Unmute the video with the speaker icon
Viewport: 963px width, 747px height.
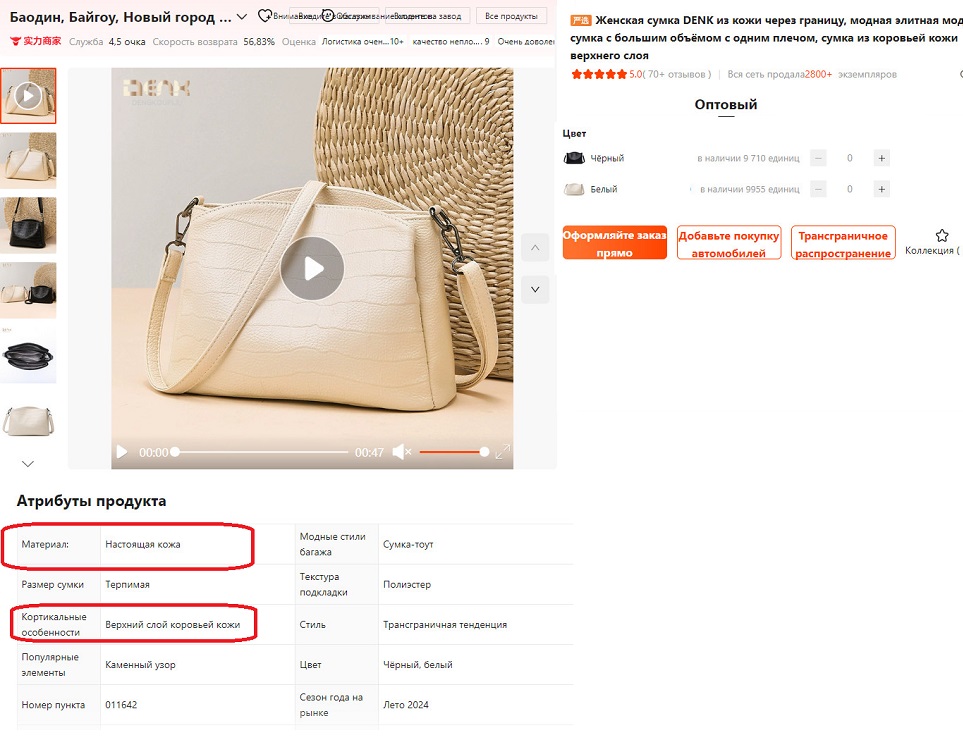(x=401, y=452)
